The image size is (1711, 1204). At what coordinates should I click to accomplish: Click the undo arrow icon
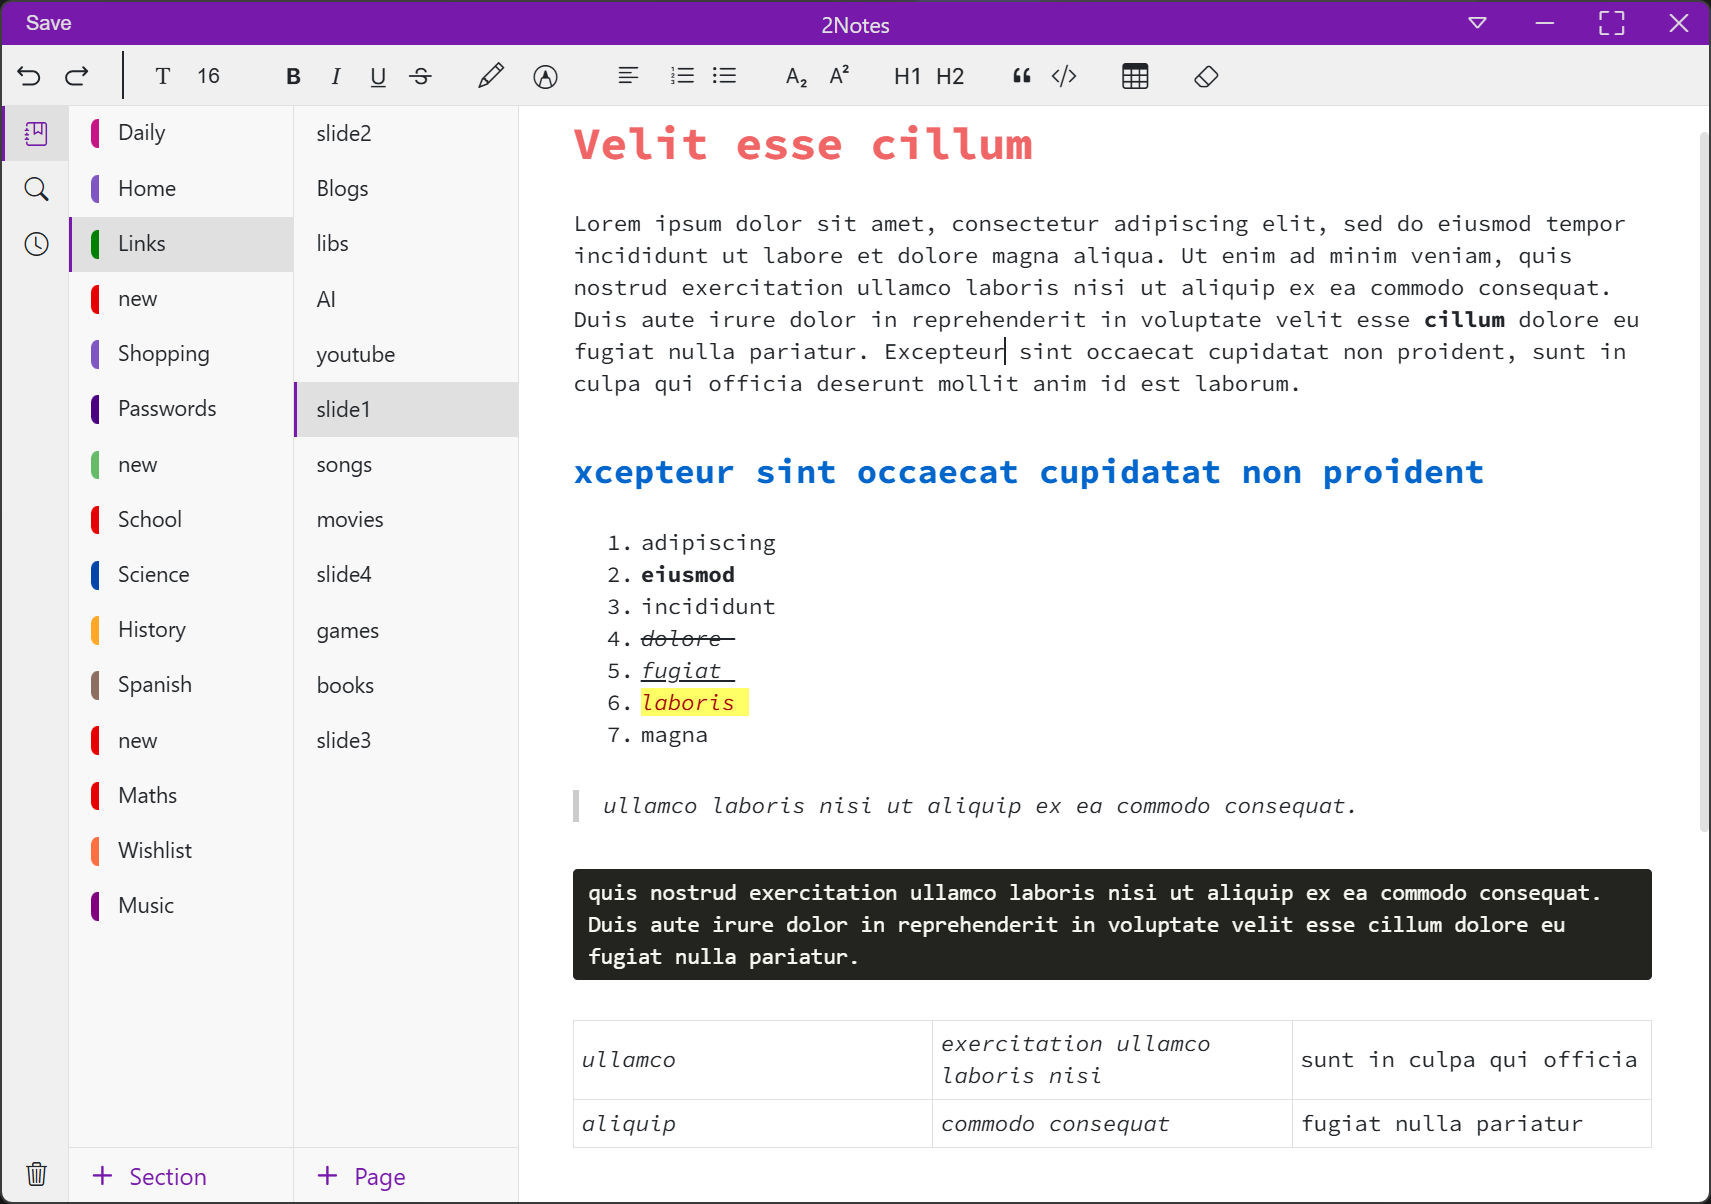pos(29,76)
